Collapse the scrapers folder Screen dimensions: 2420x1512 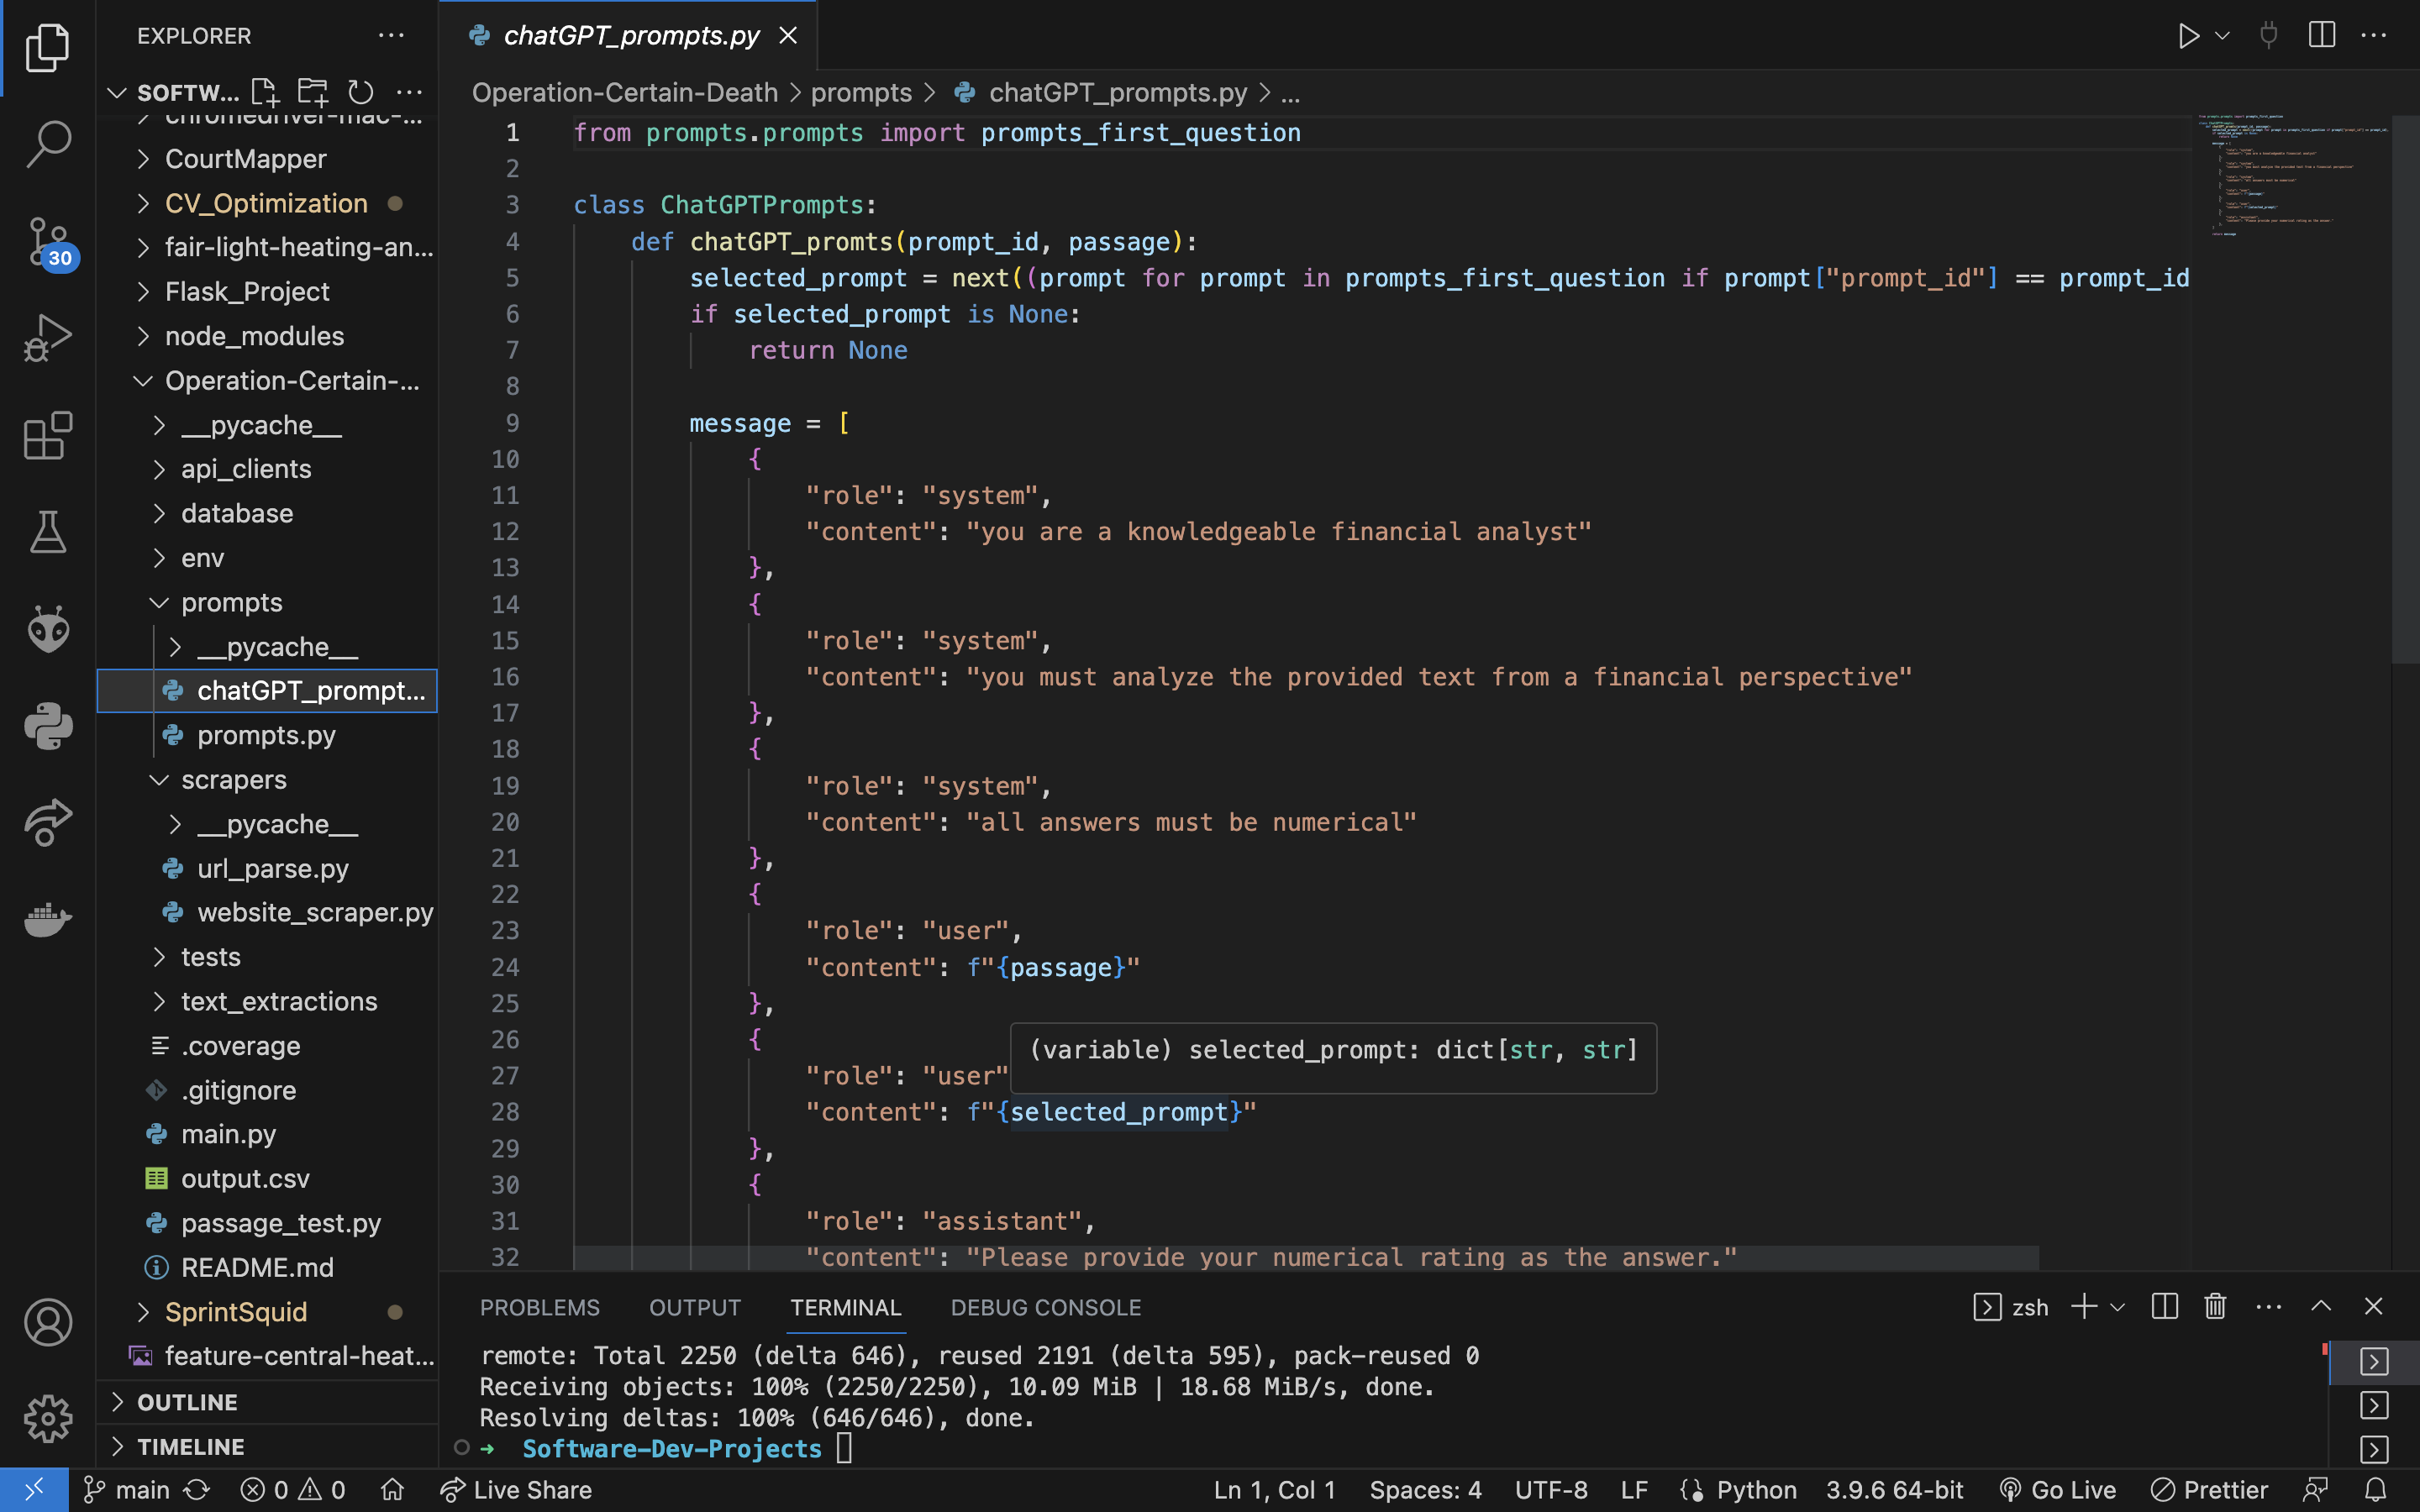click(x=233, y=780)
